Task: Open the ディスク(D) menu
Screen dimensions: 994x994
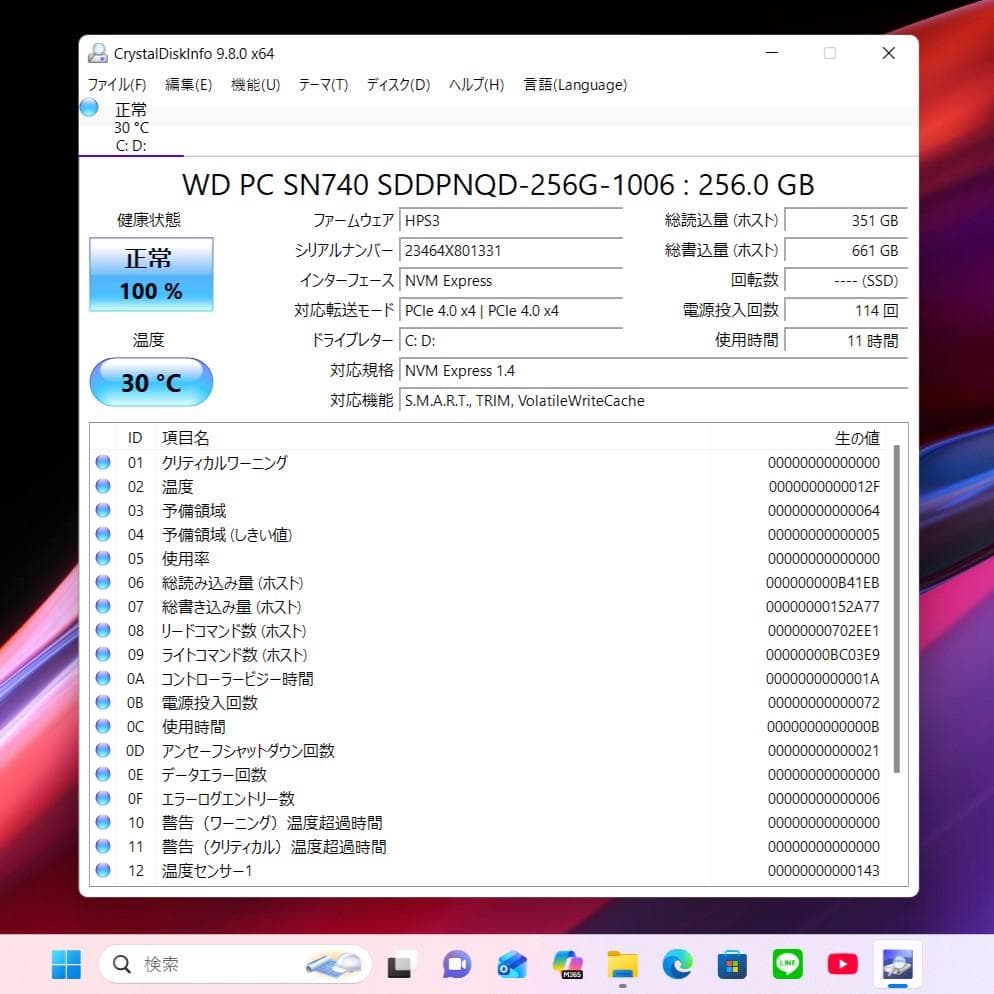Action: click(397, 85)
